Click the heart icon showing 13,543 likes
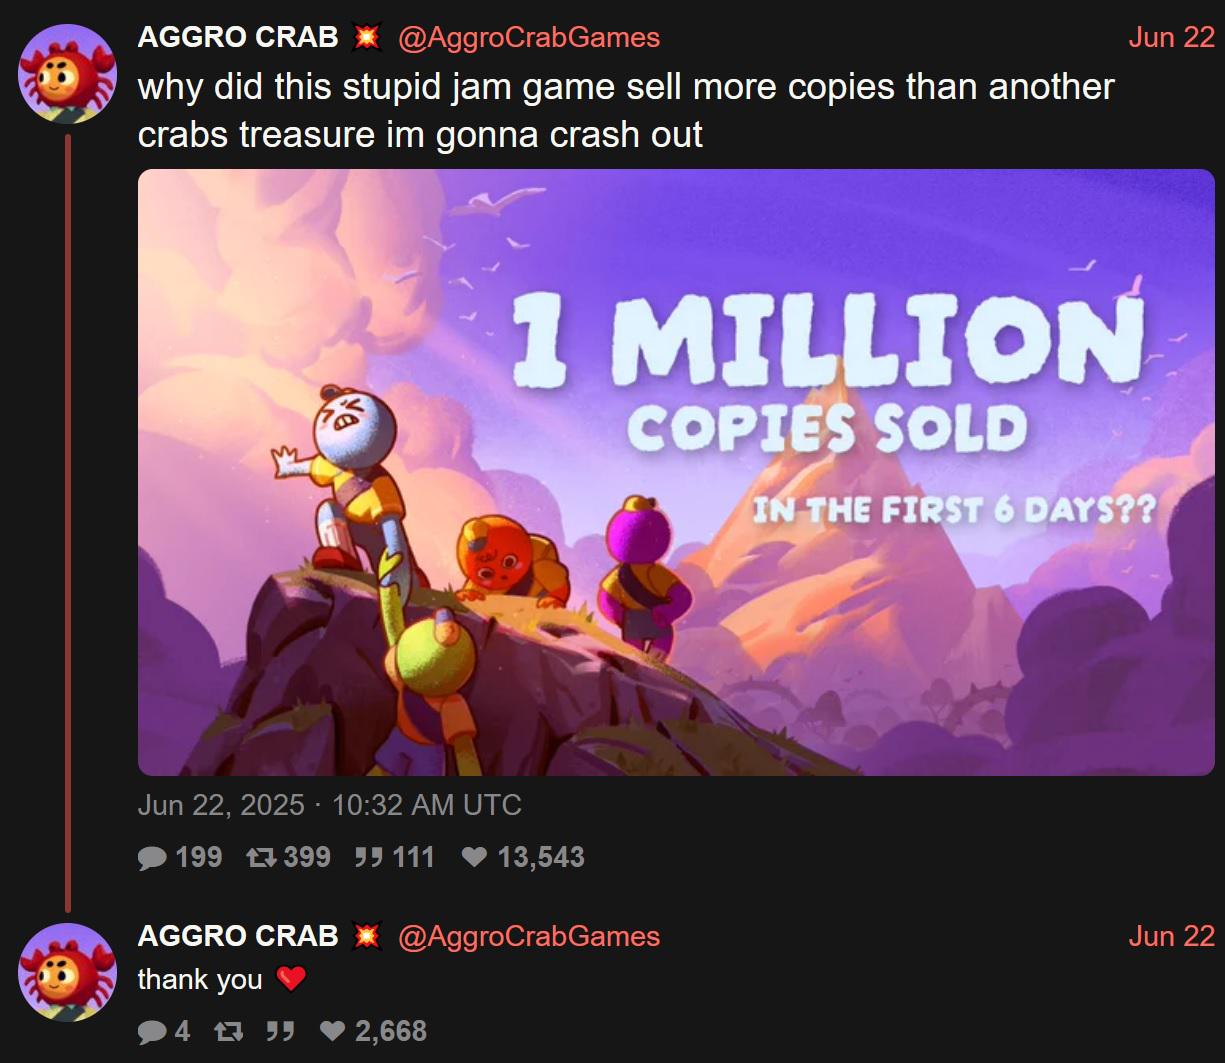This screenshot has height=1063, width=1225. [x=475, y=858]
